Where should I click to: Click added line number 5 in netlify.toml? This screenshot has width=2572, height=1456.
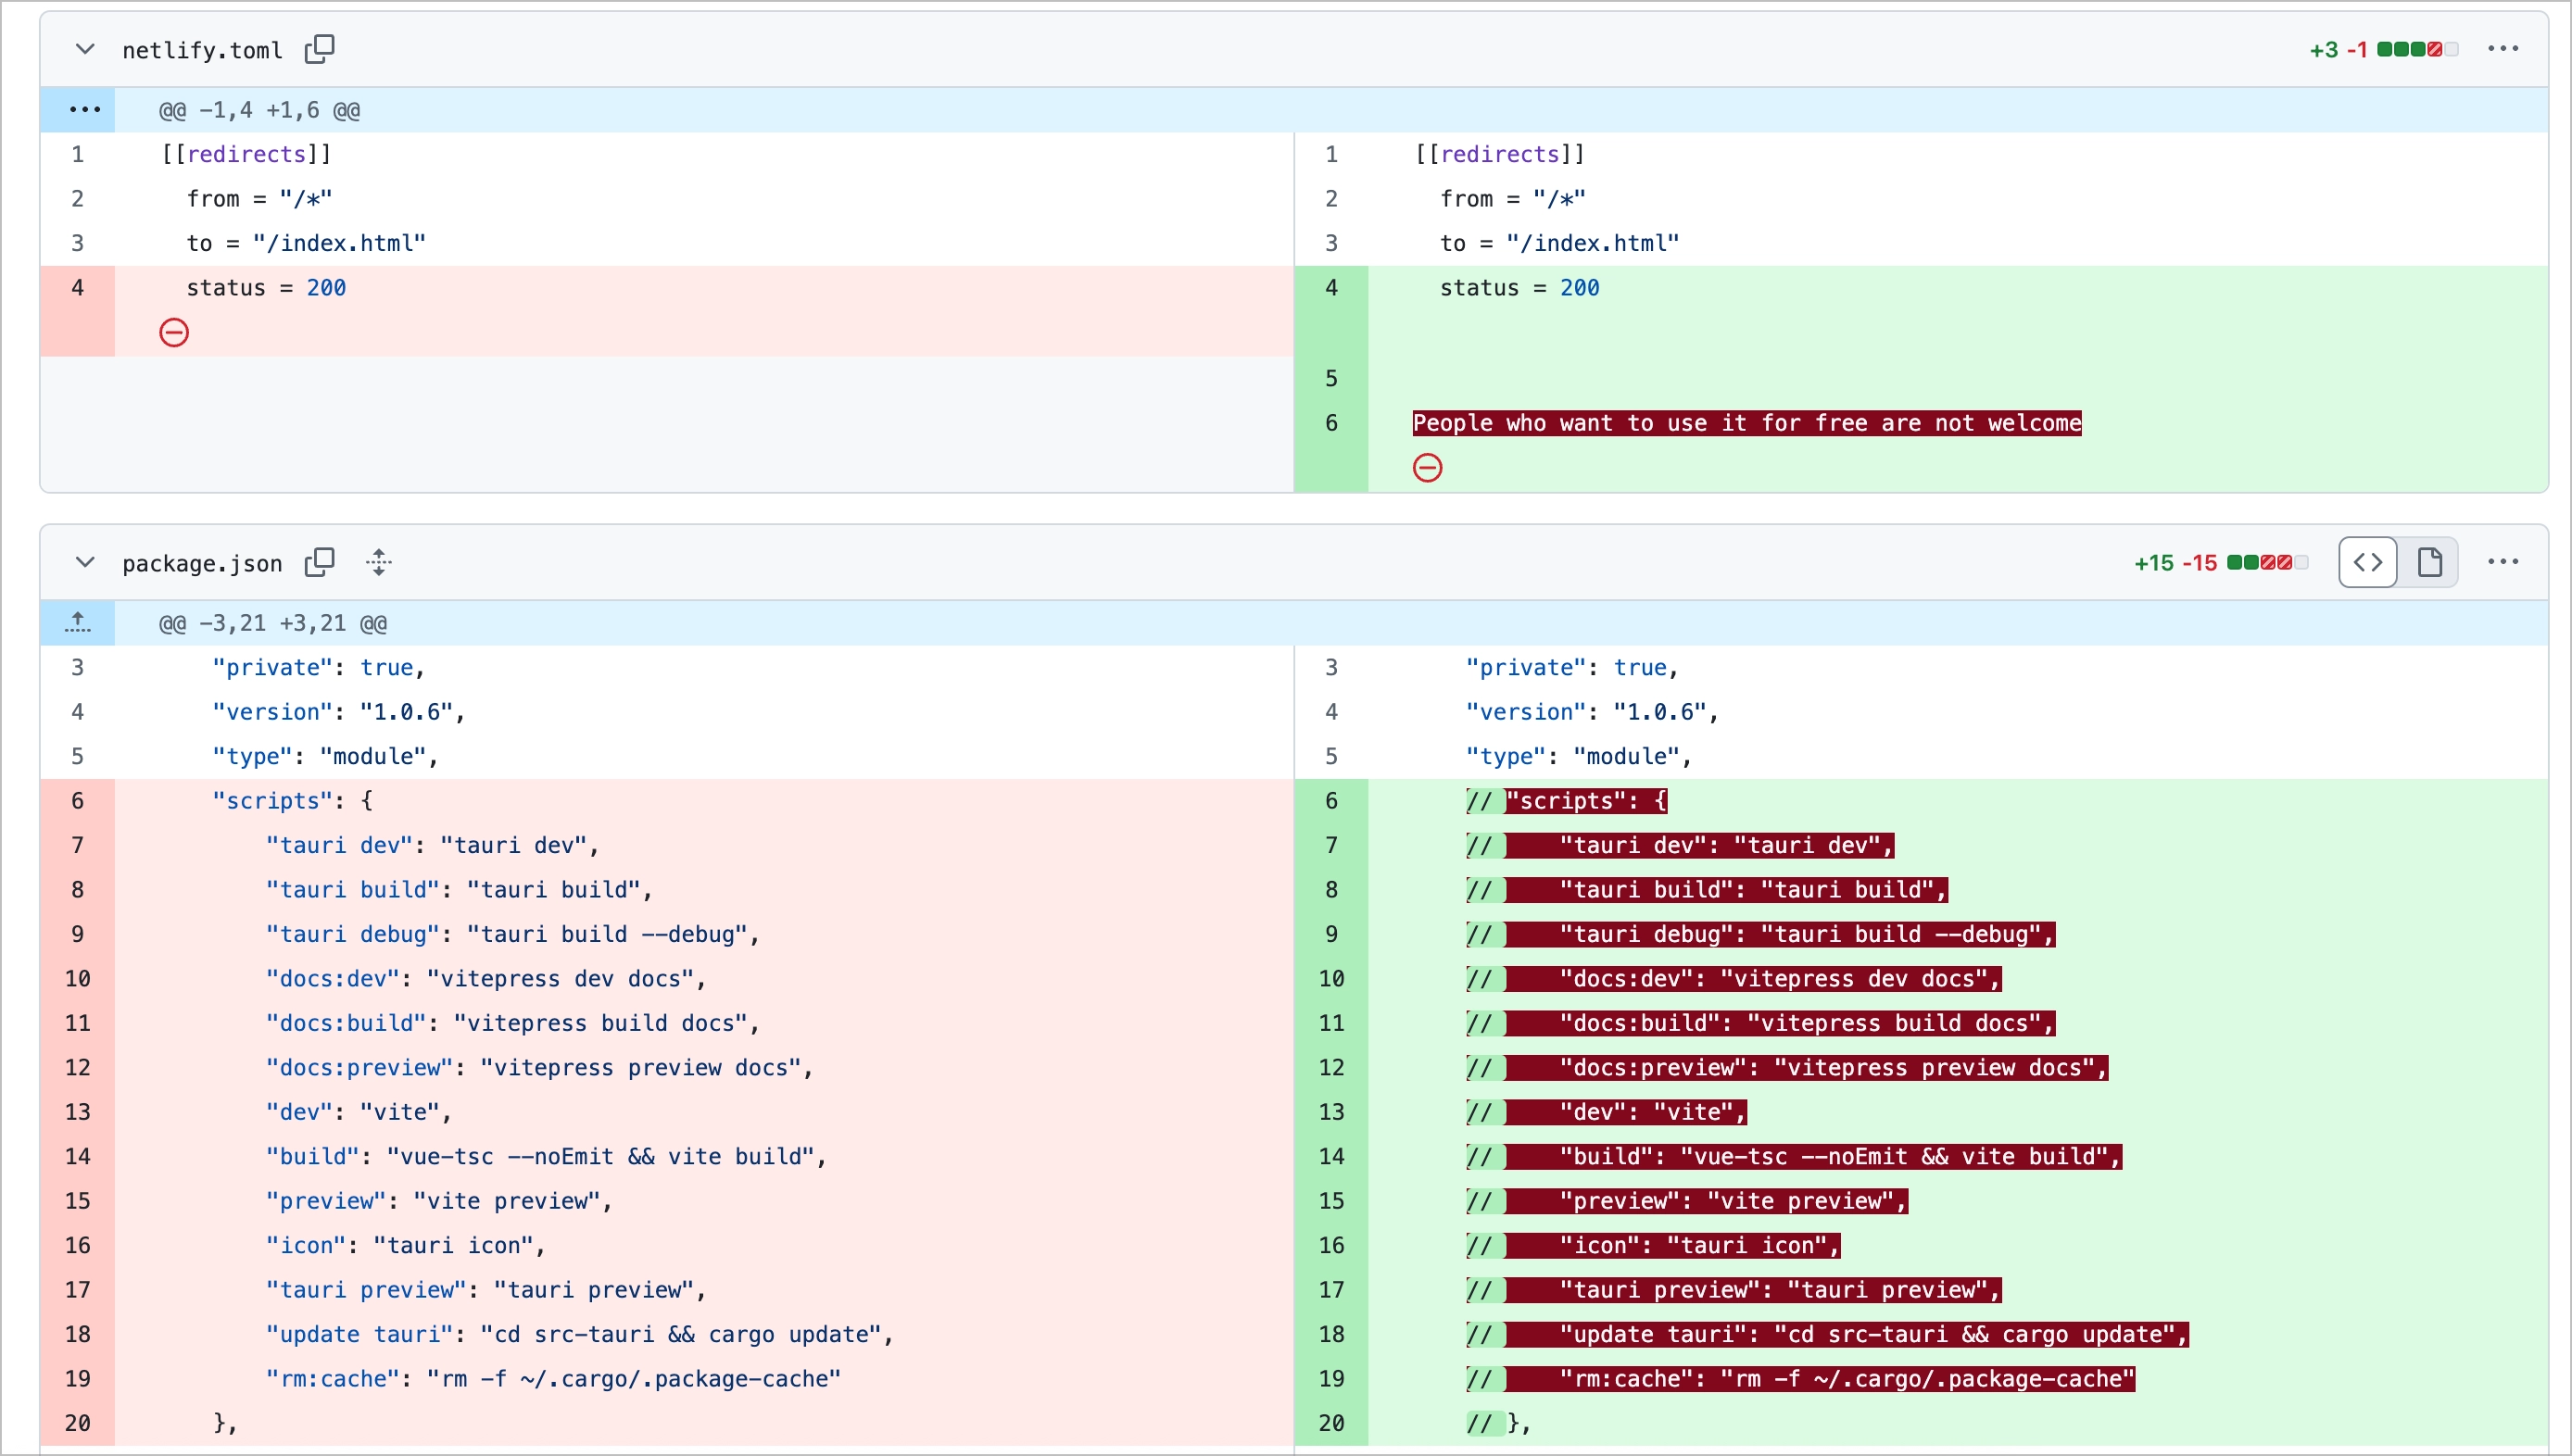pos(1331,379)
